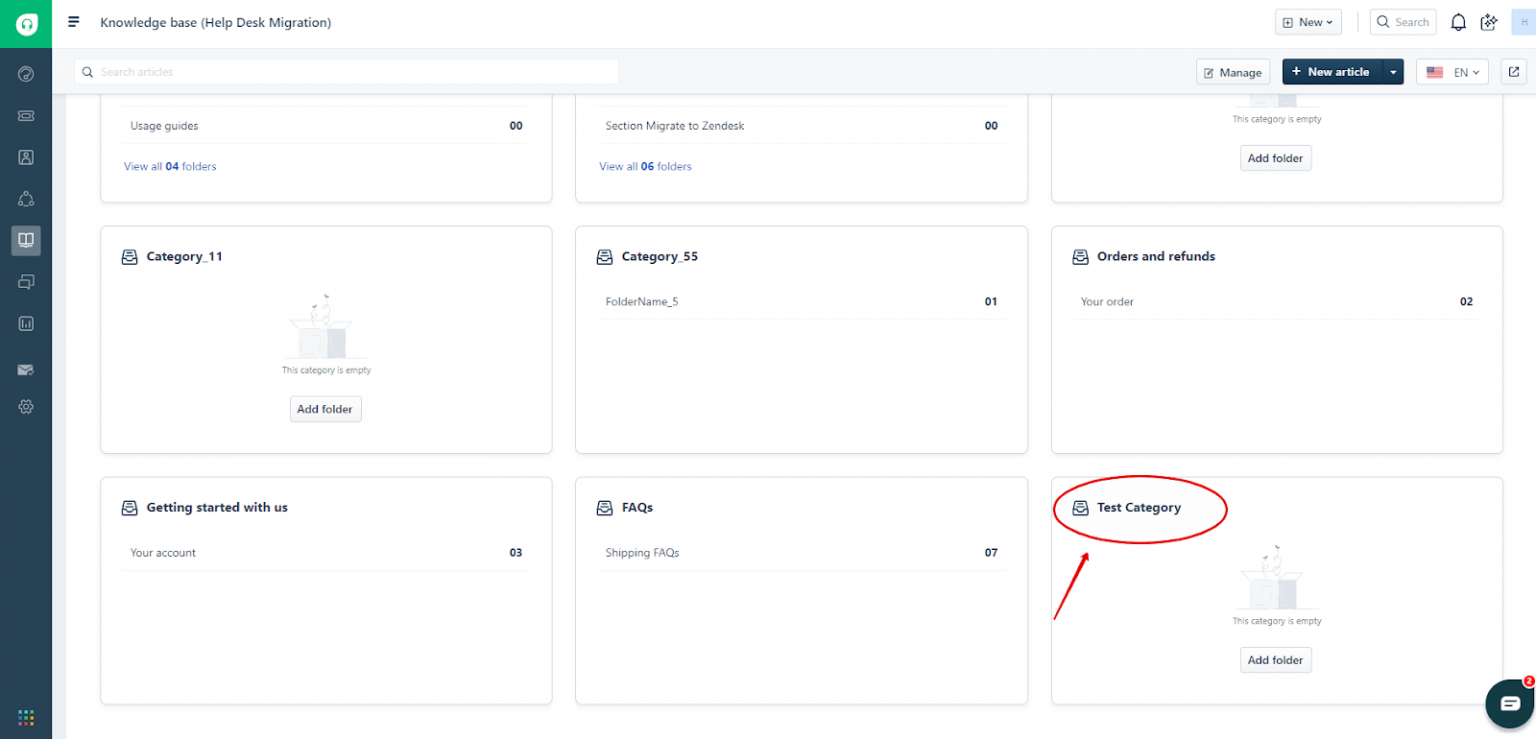1536x739 pixels.
Task: Add a folder to Test Category
Action: click(1275, 659)
